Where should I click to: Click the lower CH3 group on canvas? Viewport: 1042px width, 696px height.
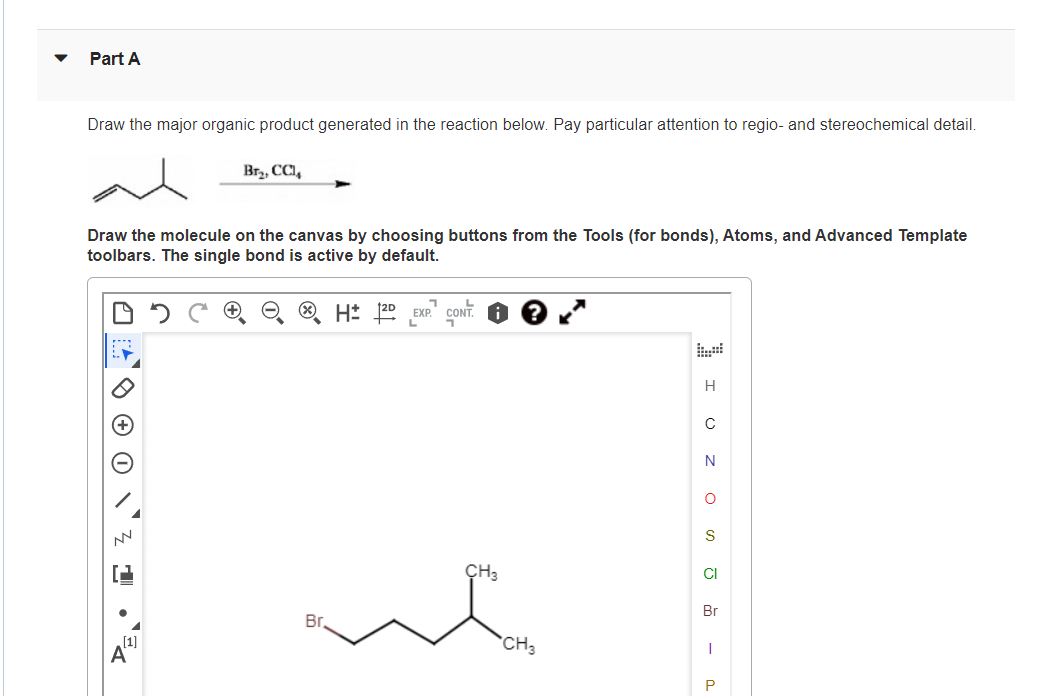(519, 644)
